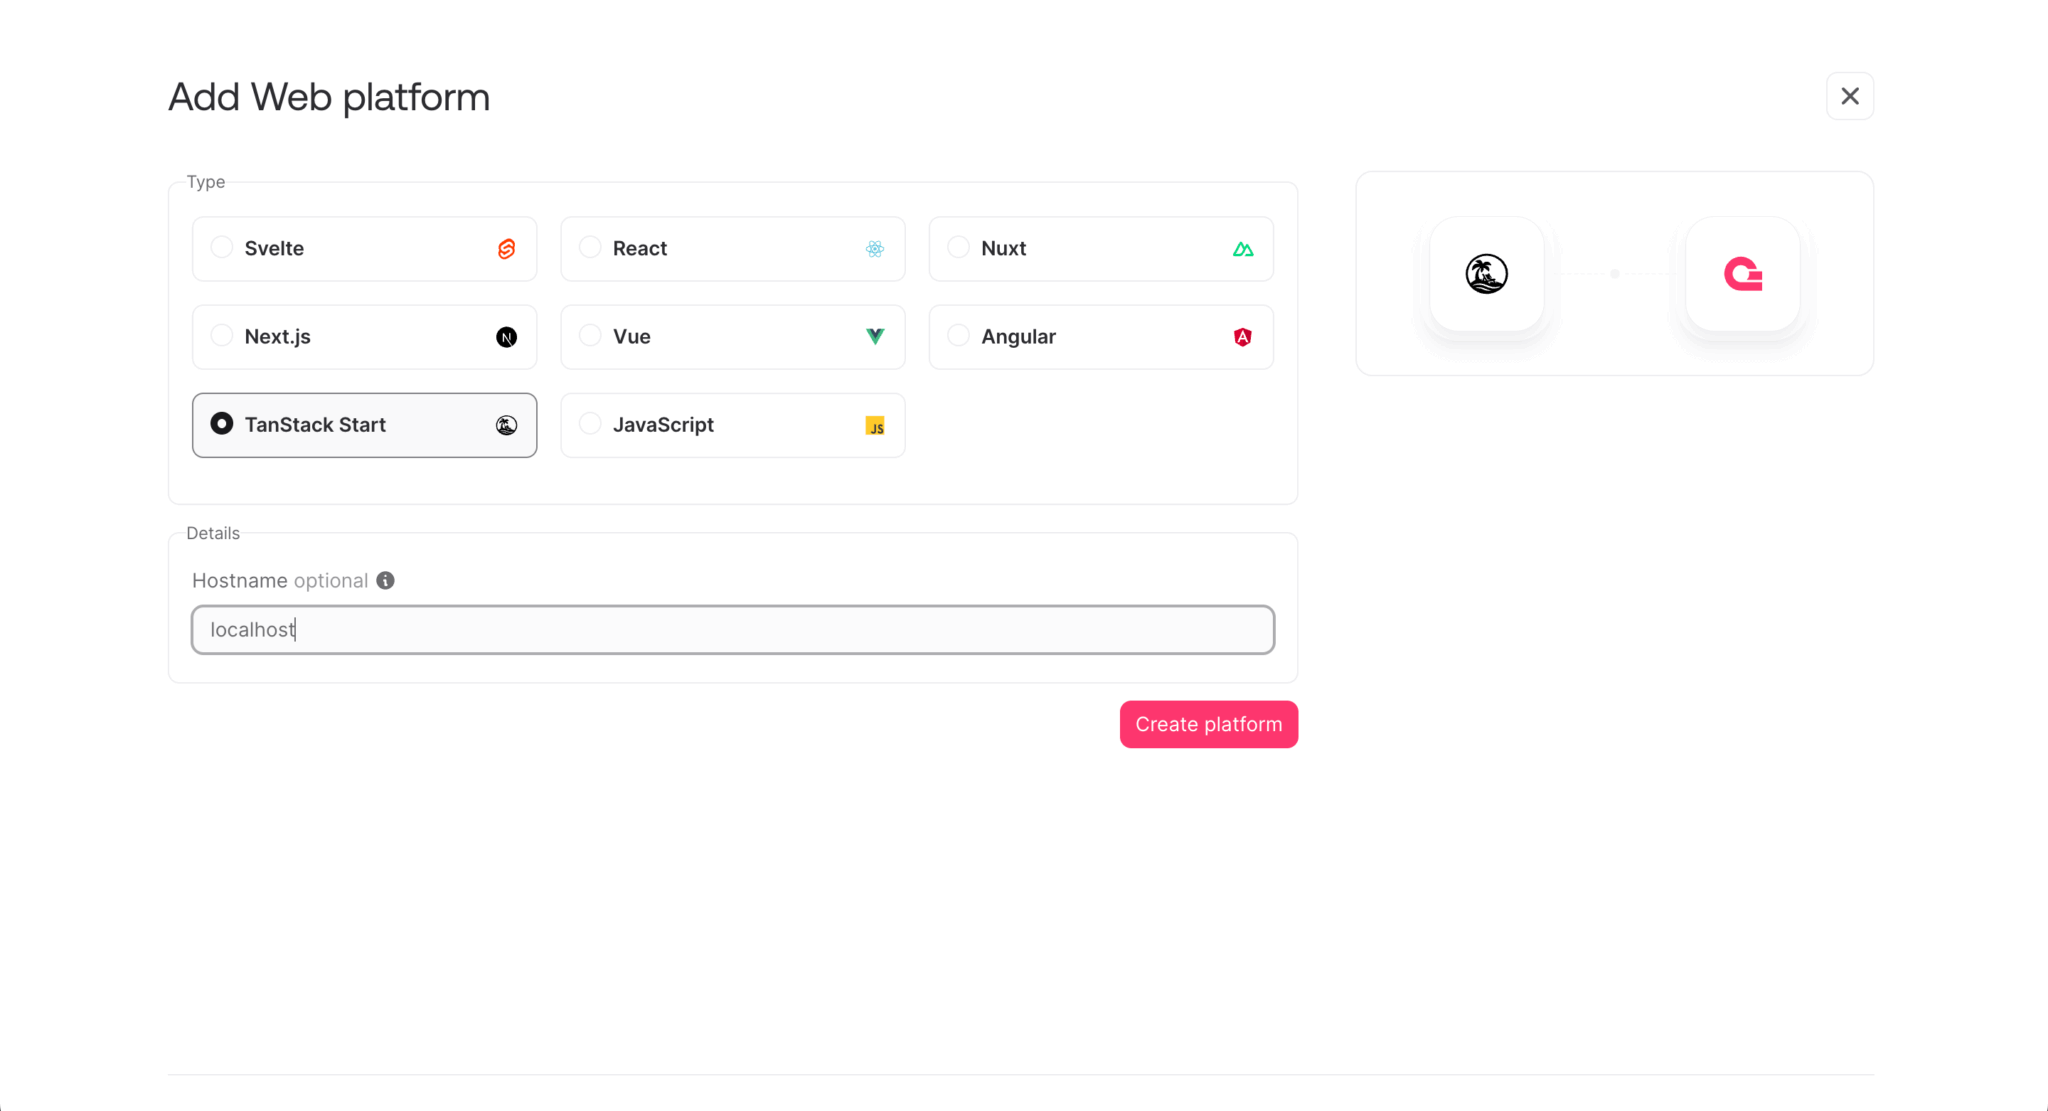Choose the Nuxt radio button
Image resolution: width=2048 pixels, height=1111 pixels.
coord(958,247)
